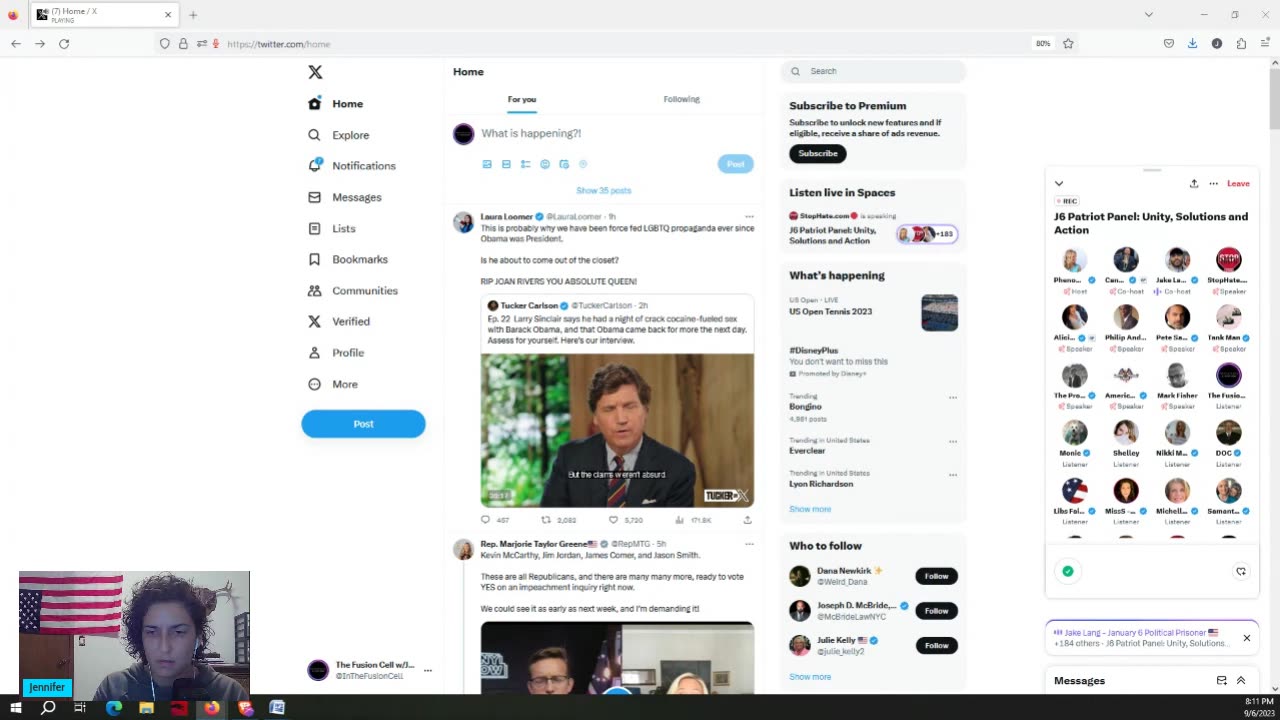Follow Joseph D. McBride
Image resolution: width=1280 pixels, height=720 pixels.
(x=936, y=611)
